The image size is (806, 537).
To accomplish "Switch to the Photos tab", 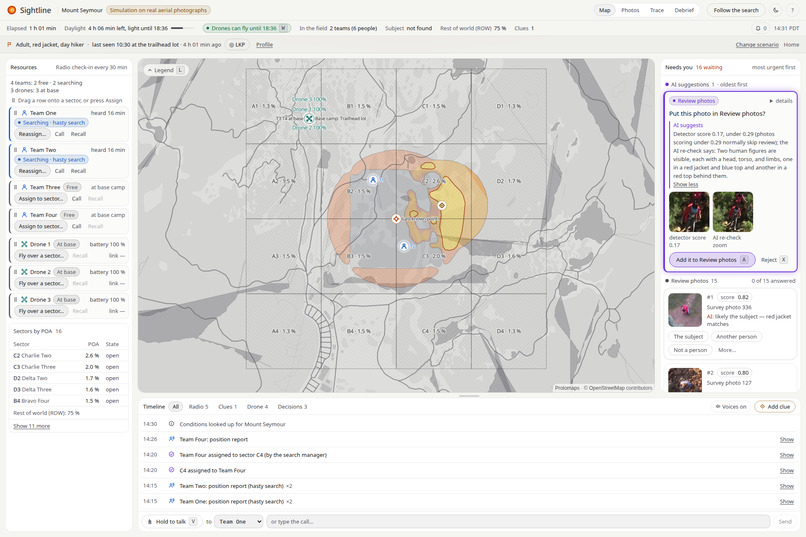I will tap(630, 10).
